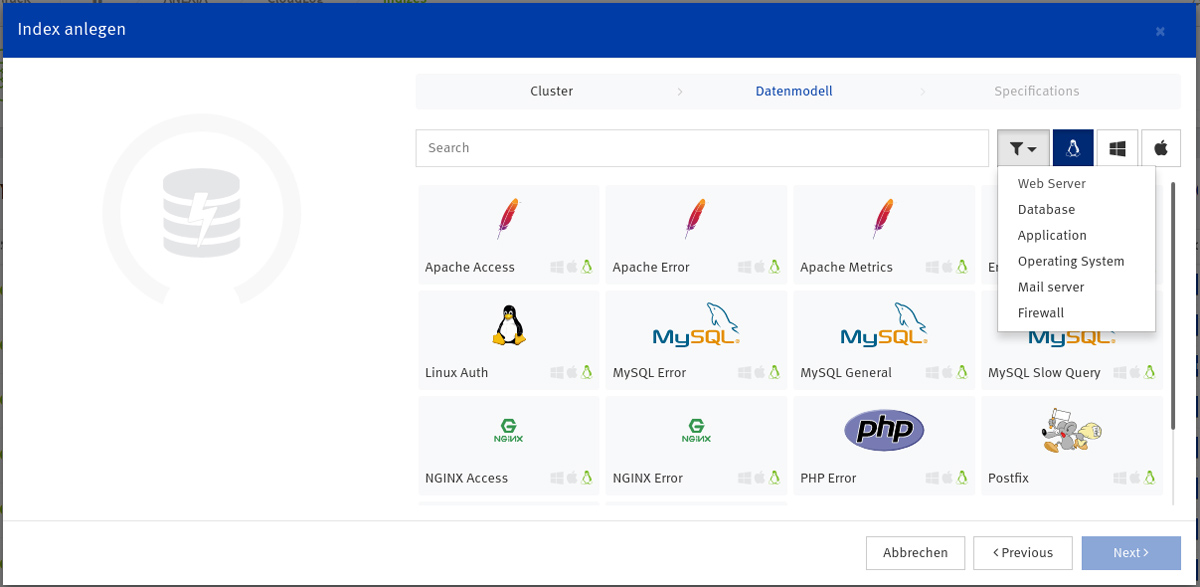This screenshot has width=1200, height=587.
Task: Click Apple support icon on Apache Access card
Action: click(573, 267)
